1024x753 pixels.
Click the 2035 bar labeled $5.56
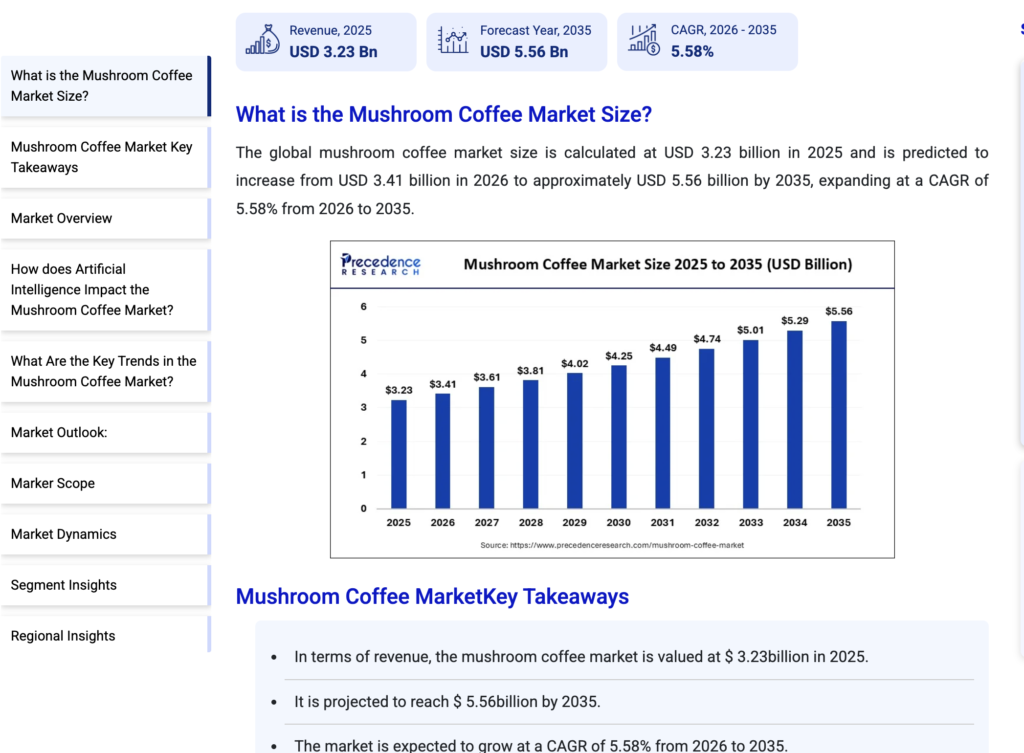tap(838, 414)
